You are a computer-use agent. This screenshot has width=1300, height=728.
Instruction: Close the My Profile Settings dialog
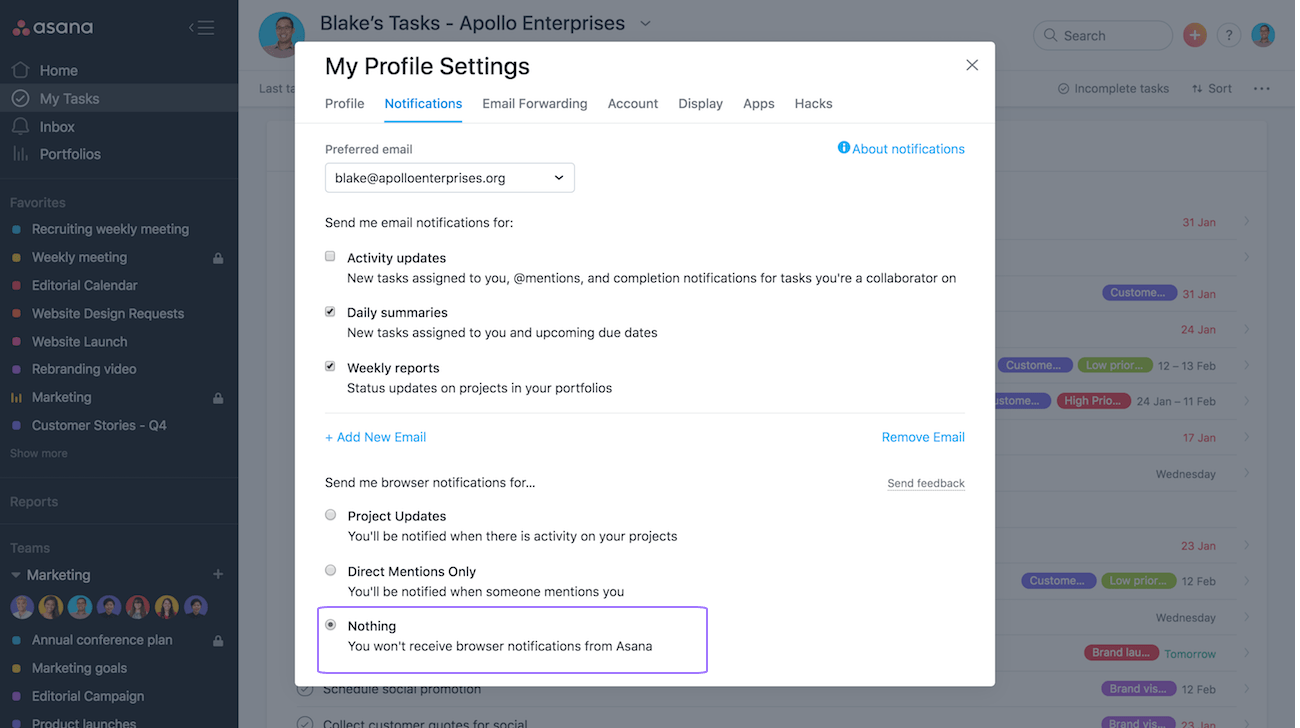coord(971,65)
